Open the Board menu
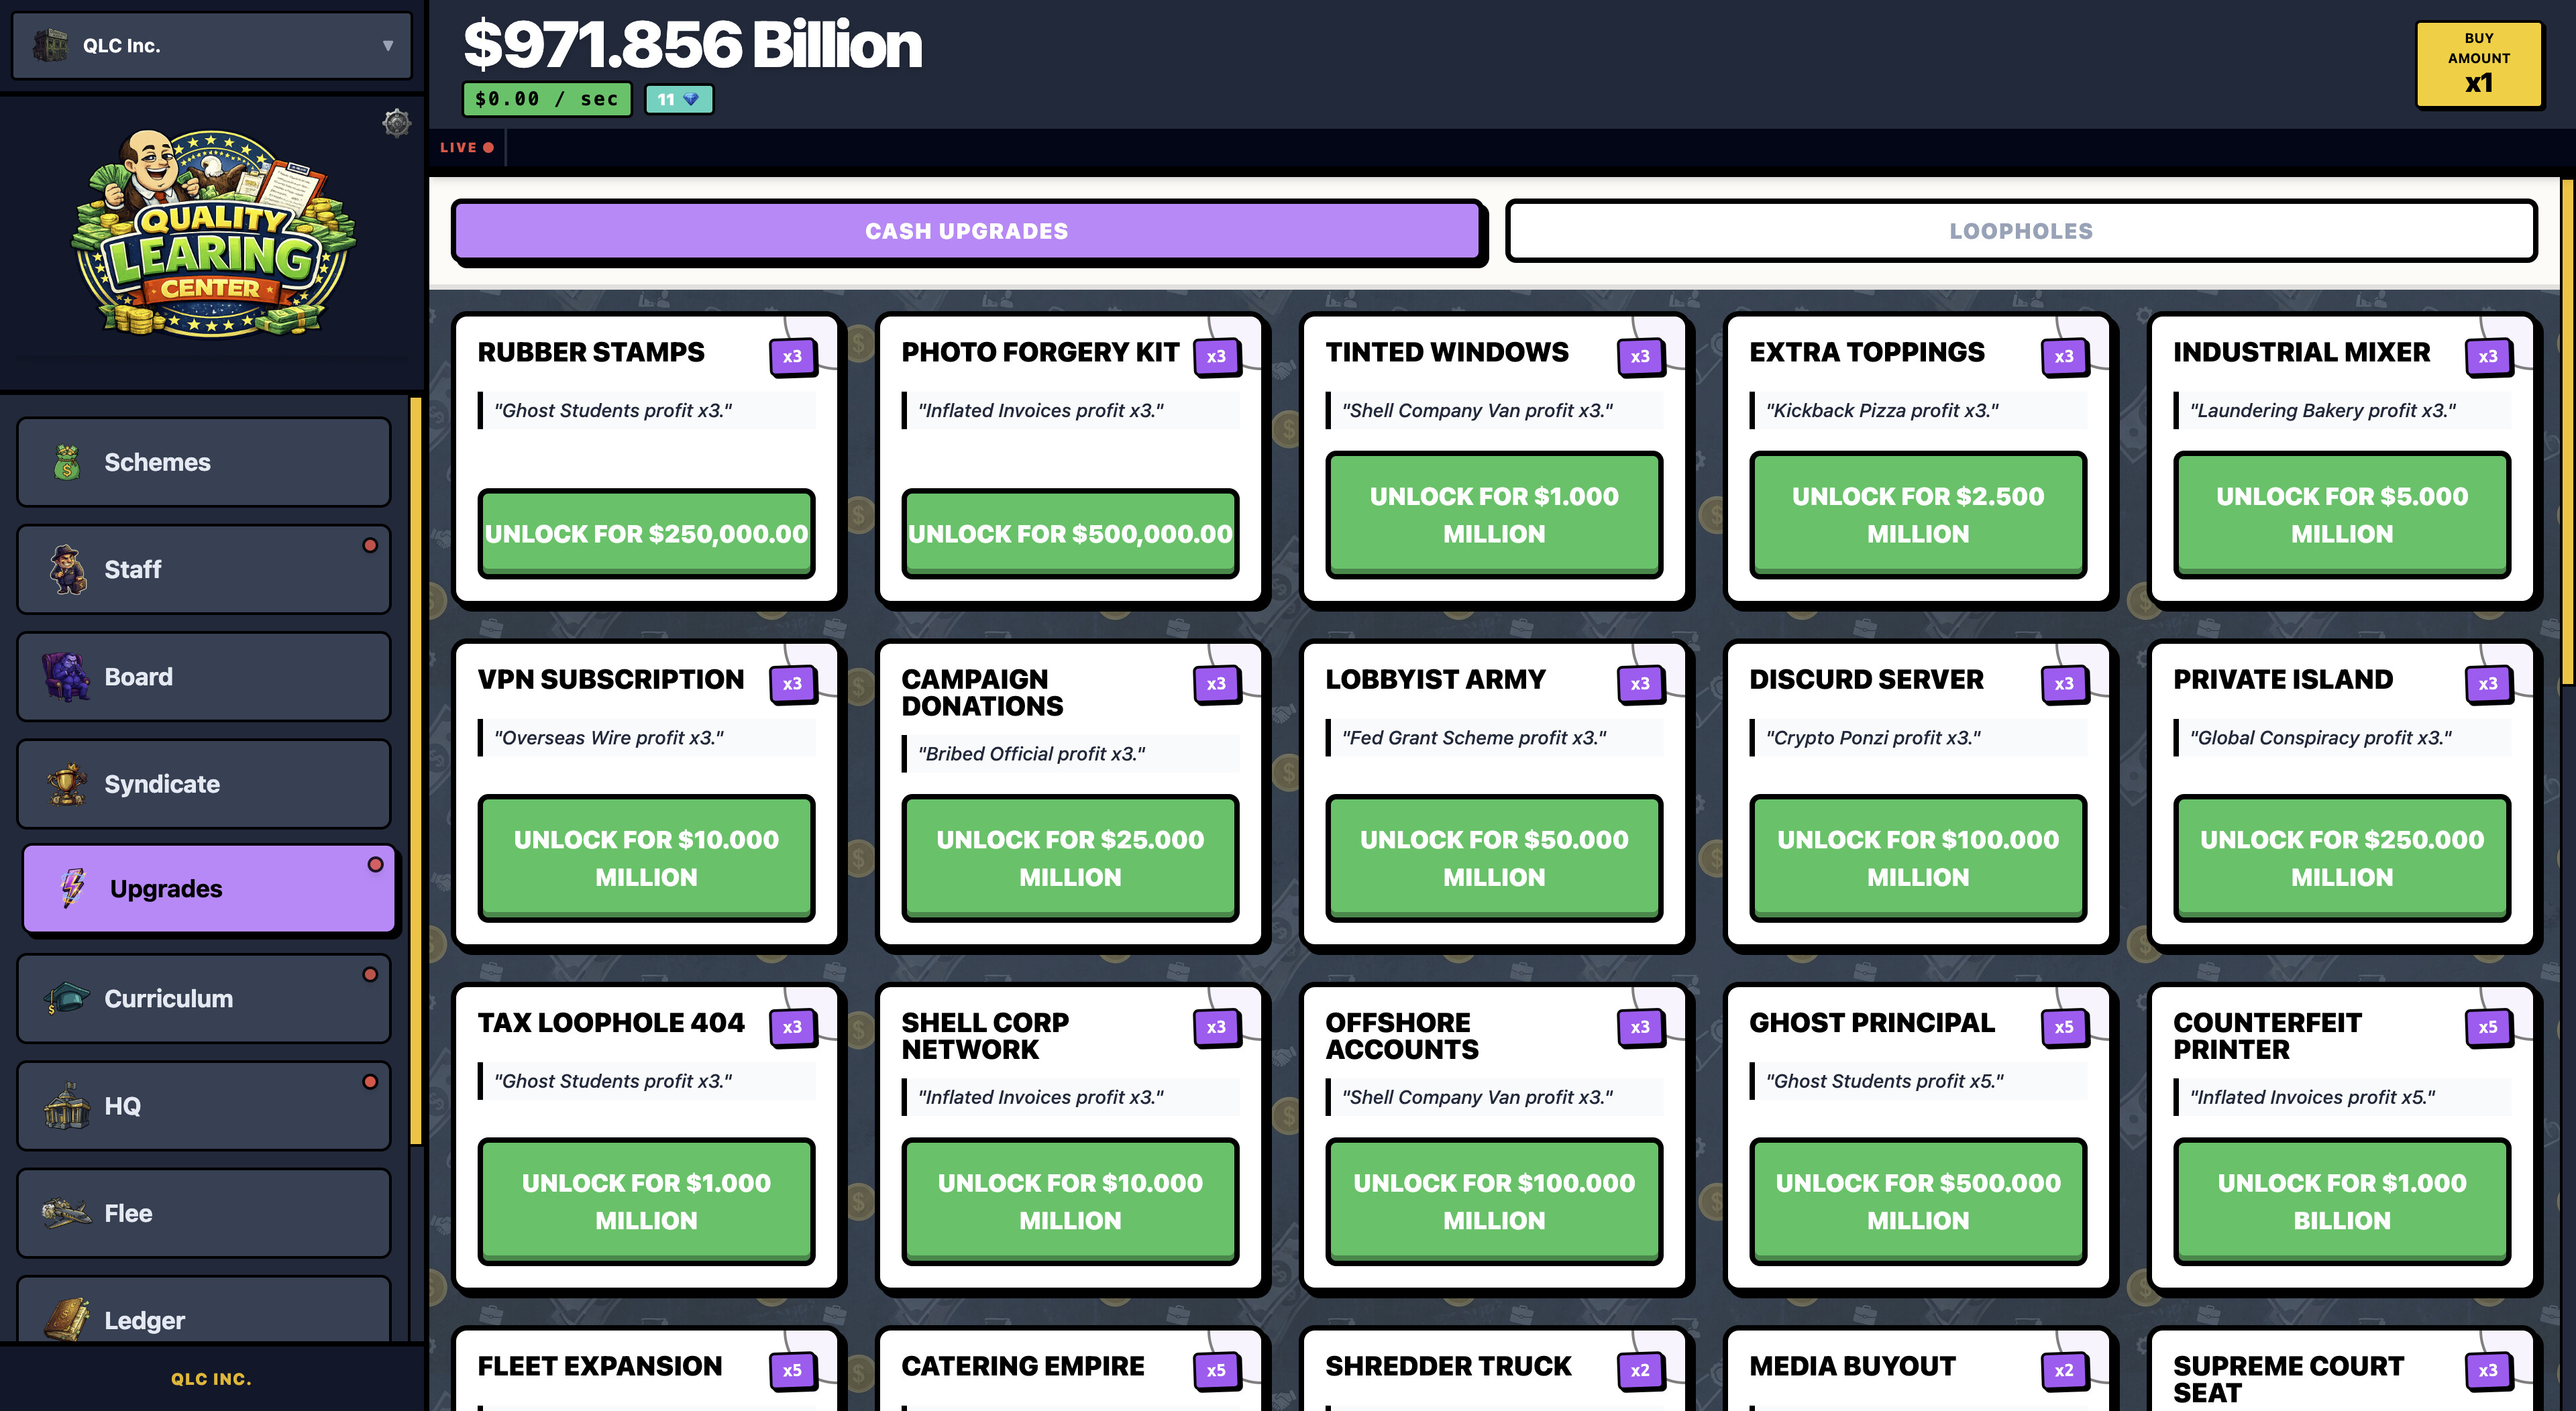The height and width of the screenshot is (1411, 2576). pyautogui.click(x=204, y=677)
